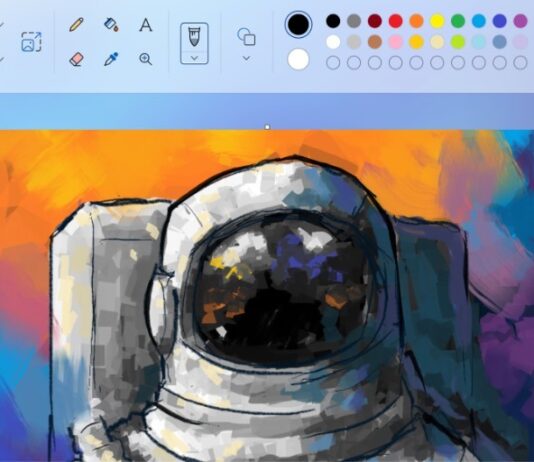The height and width of the screenshot is (462, 534).
Task: Select the white Color 2 circle
Action: tap(298, 59)
